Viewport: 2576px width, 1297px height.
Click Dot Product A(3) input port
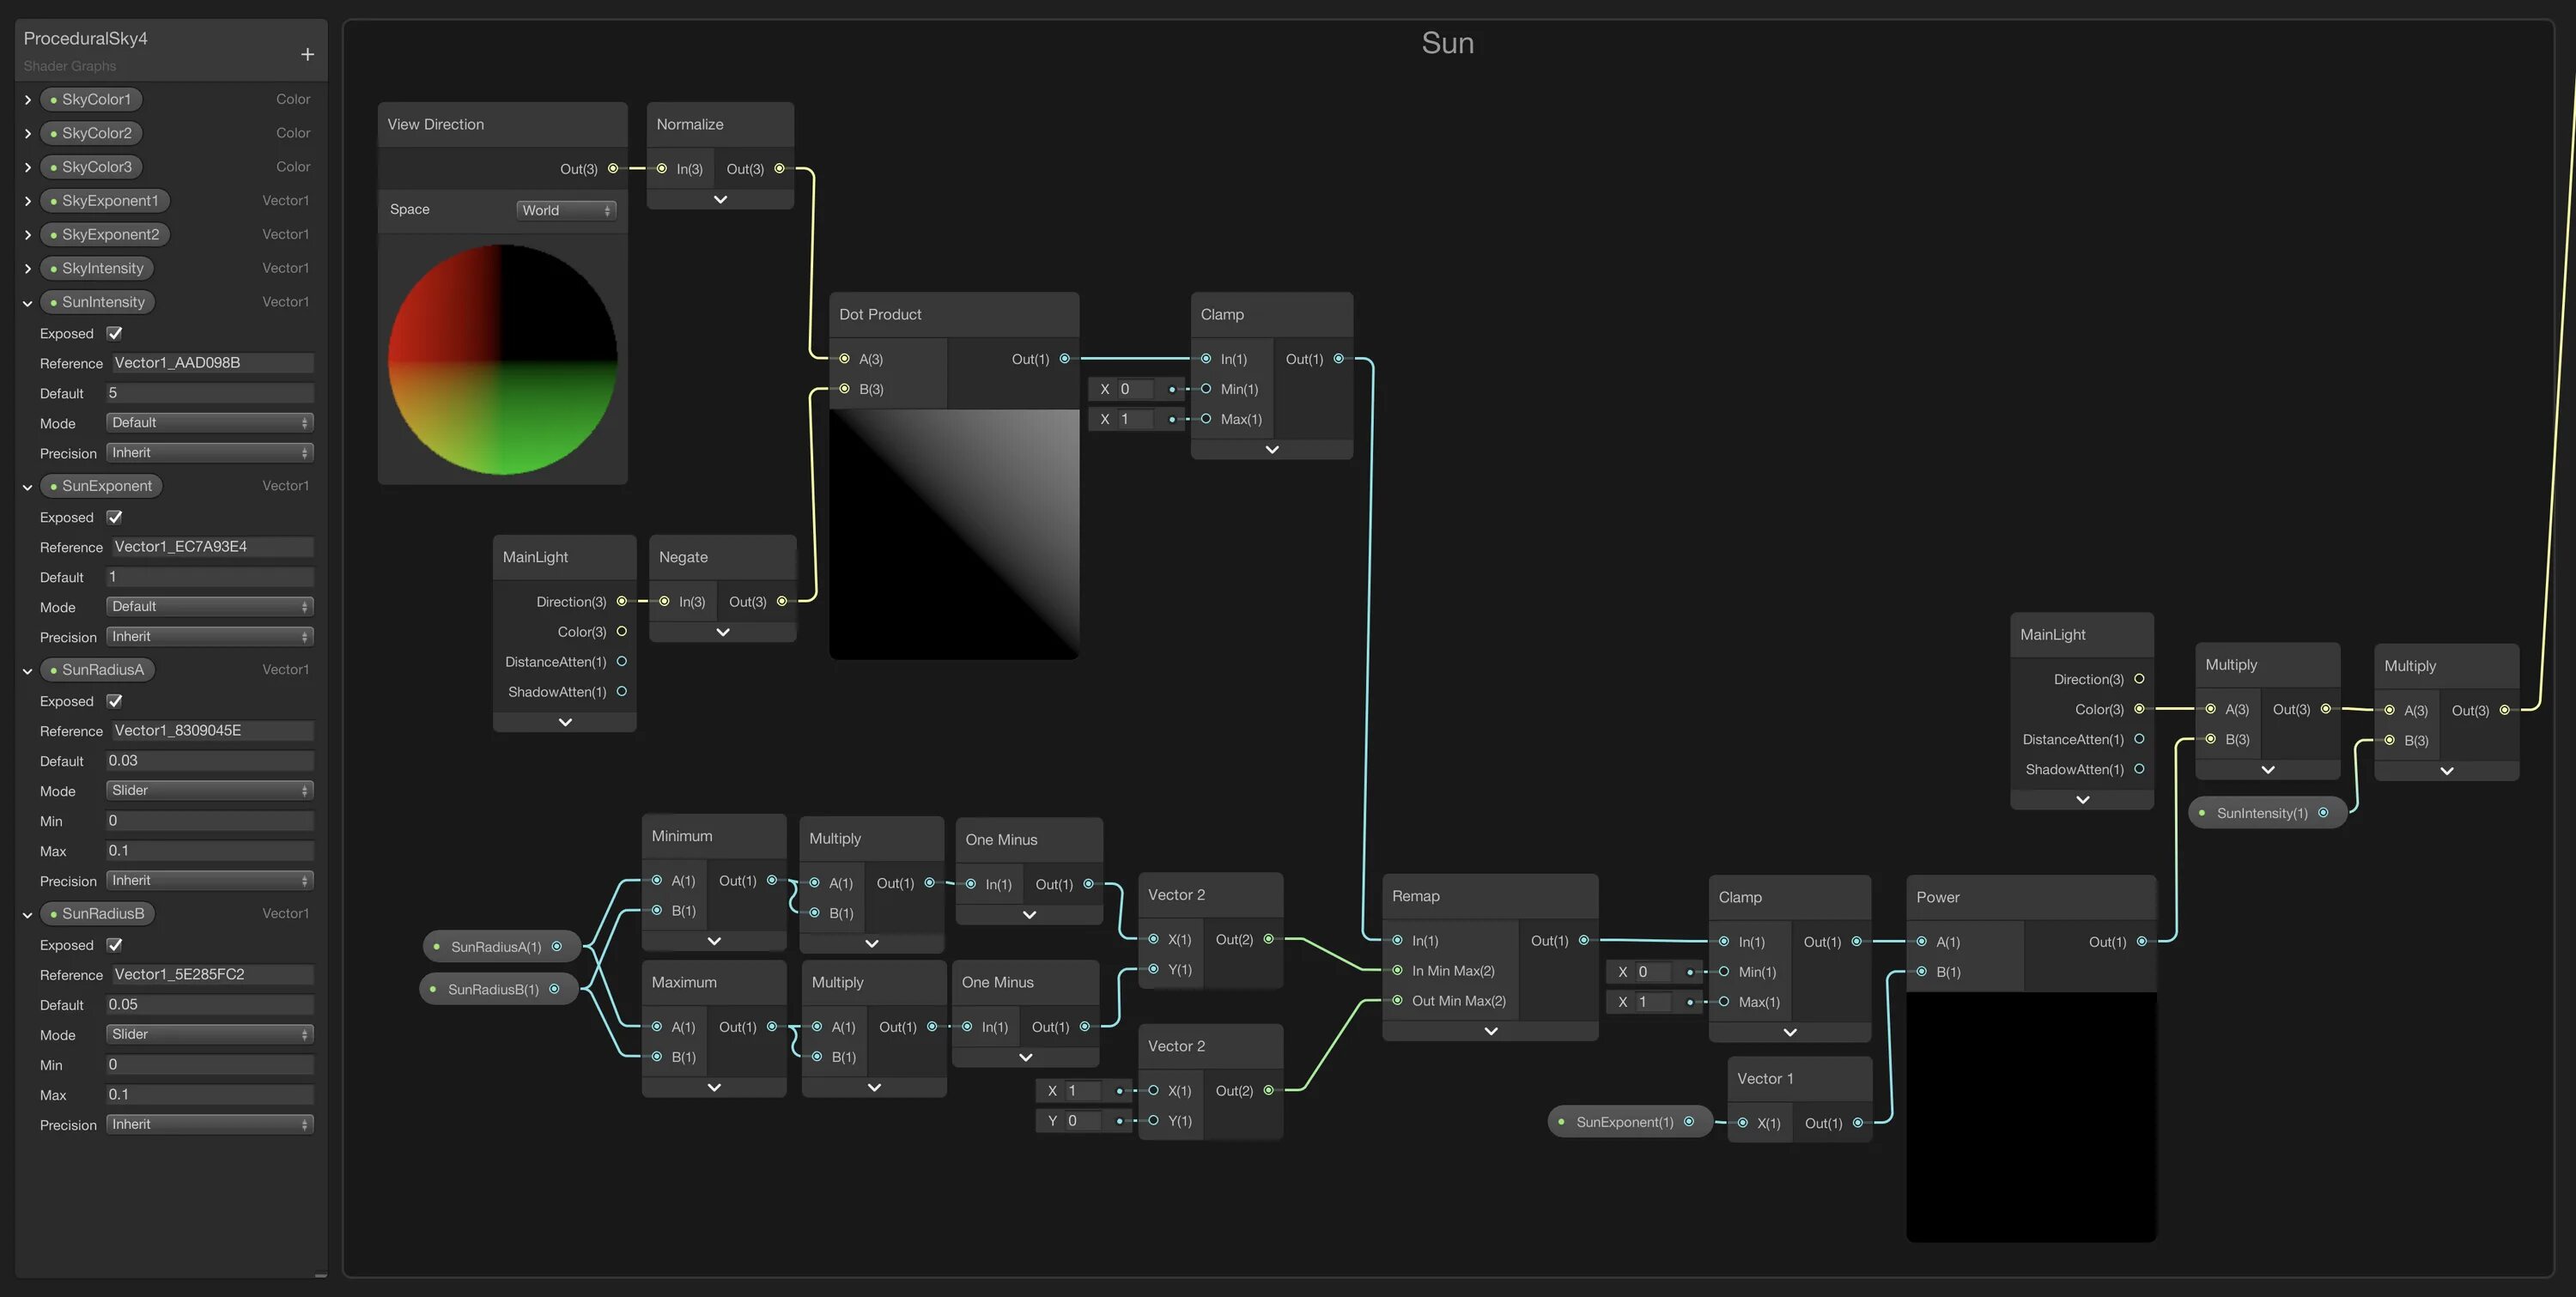tap(845, 358)
